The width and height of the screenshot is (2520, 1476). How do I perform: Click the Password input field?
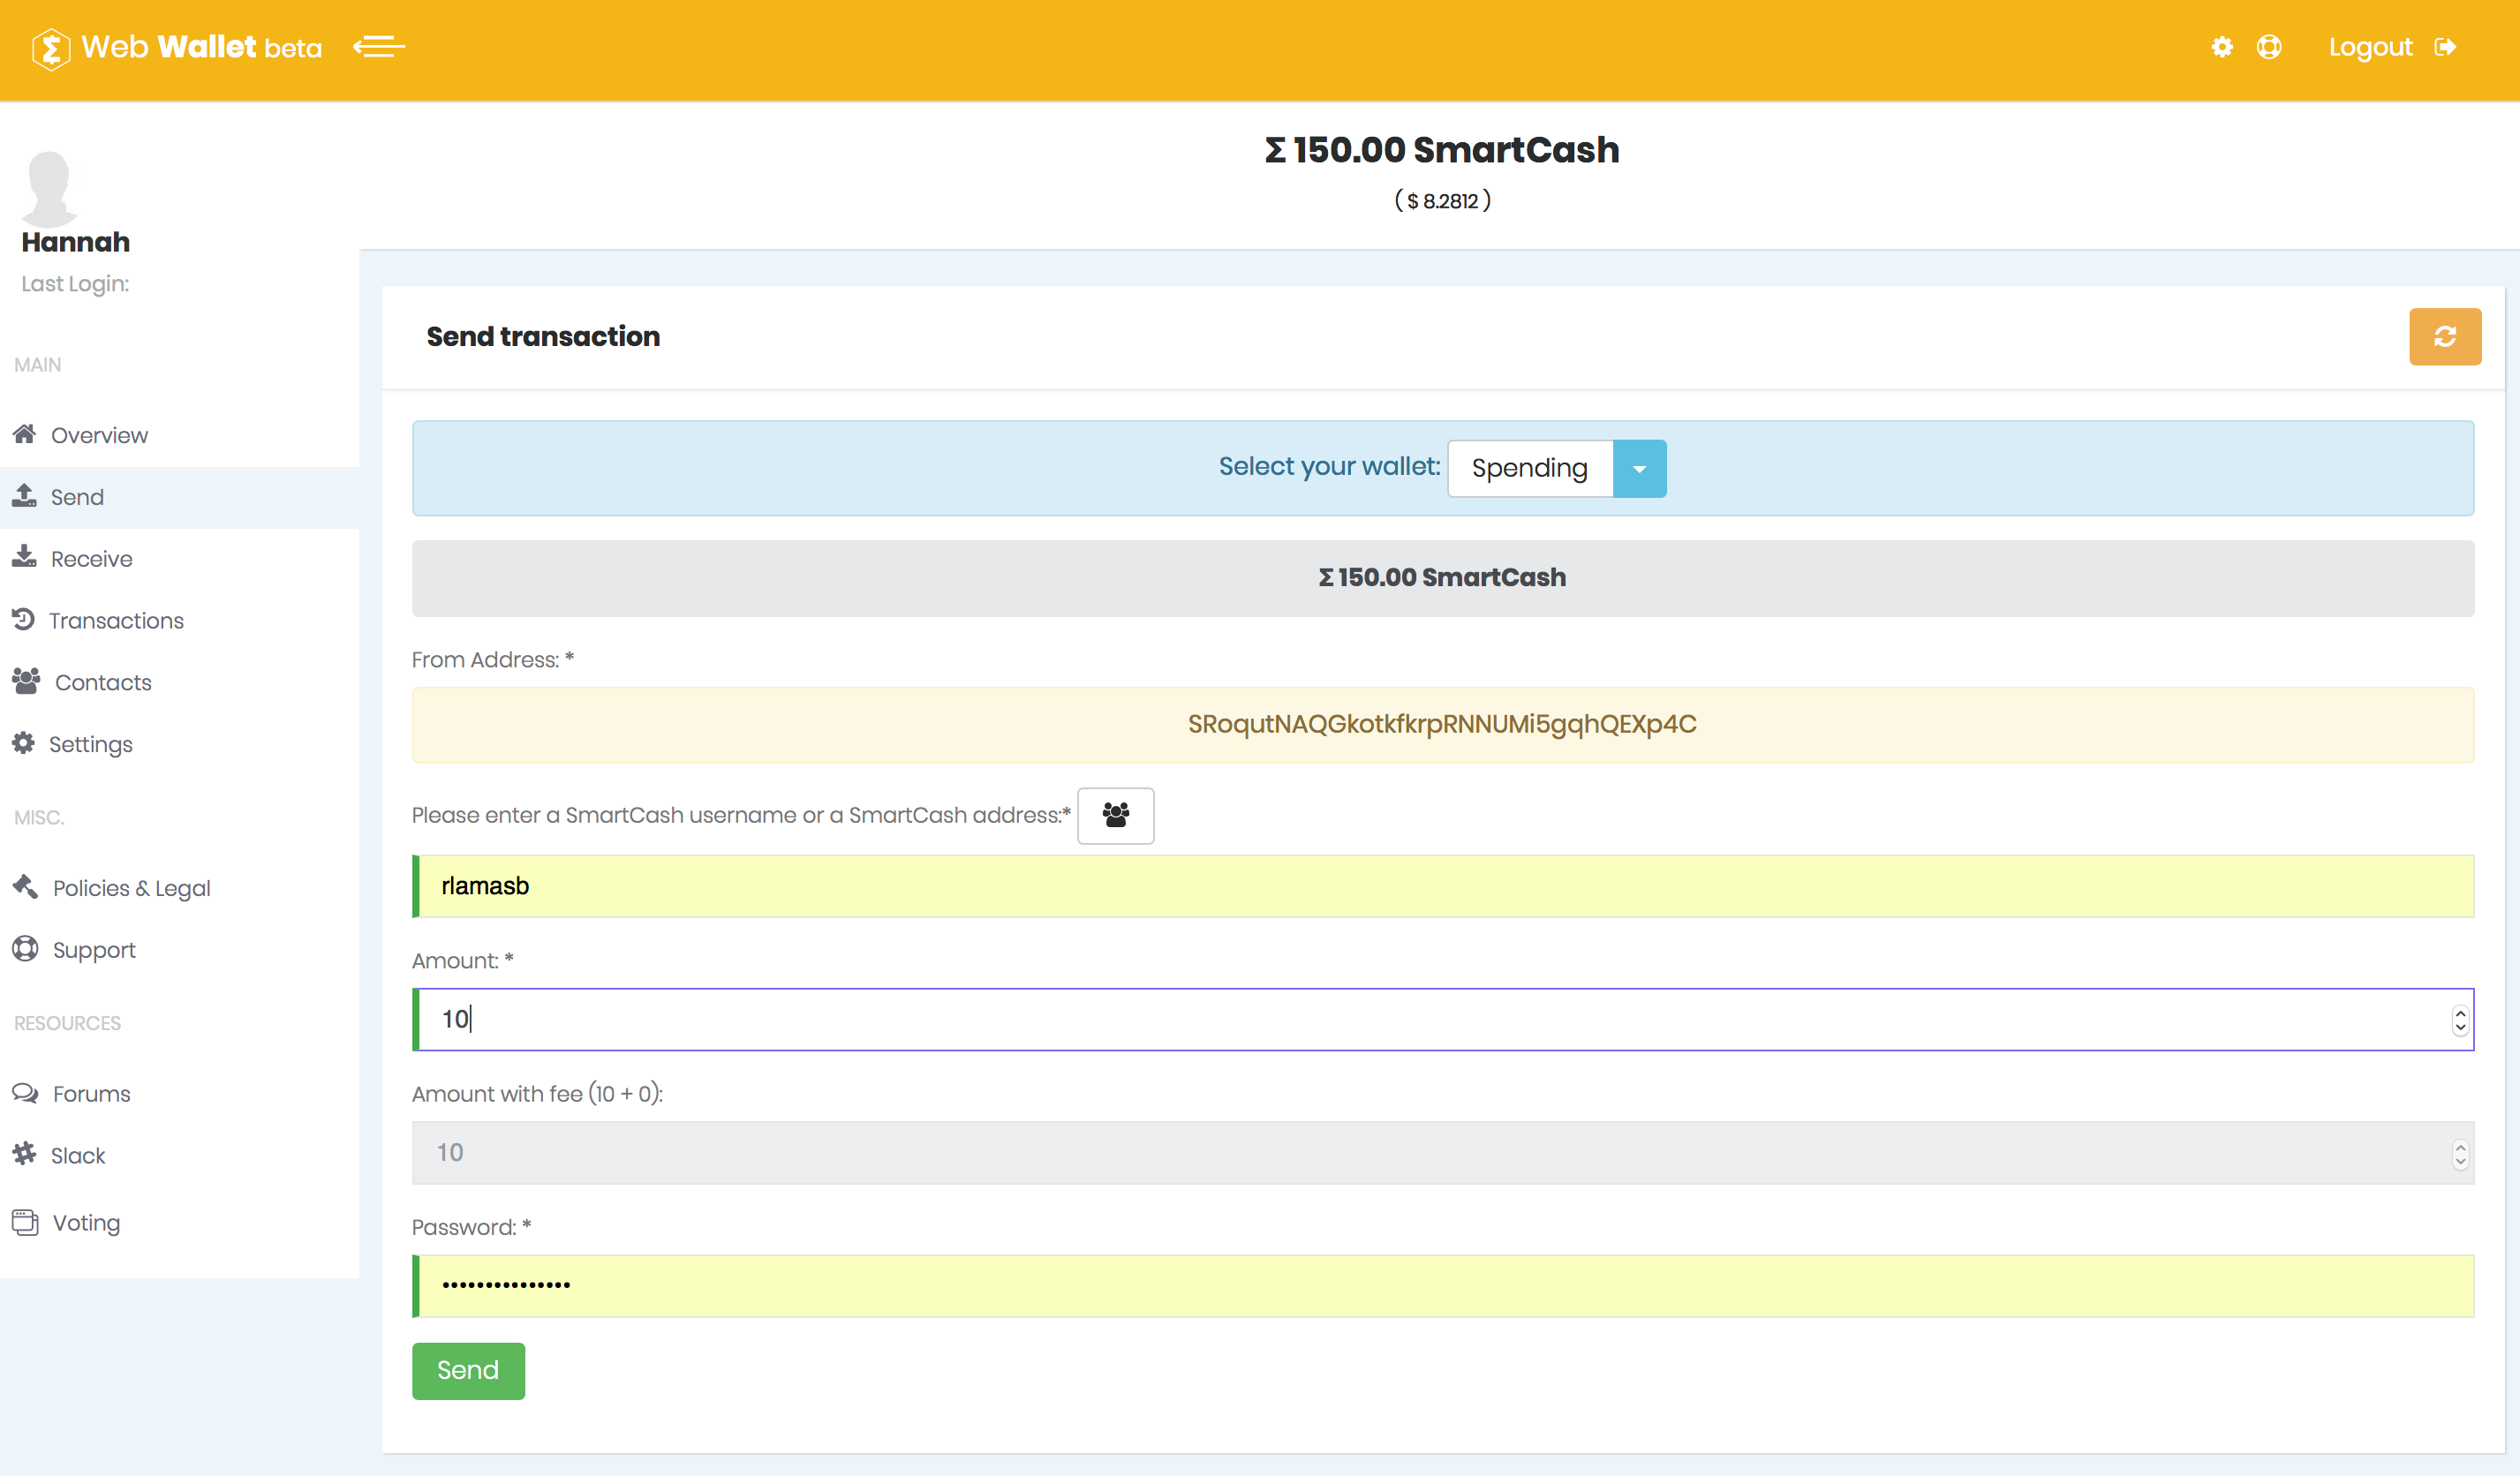[1442, 1286]
